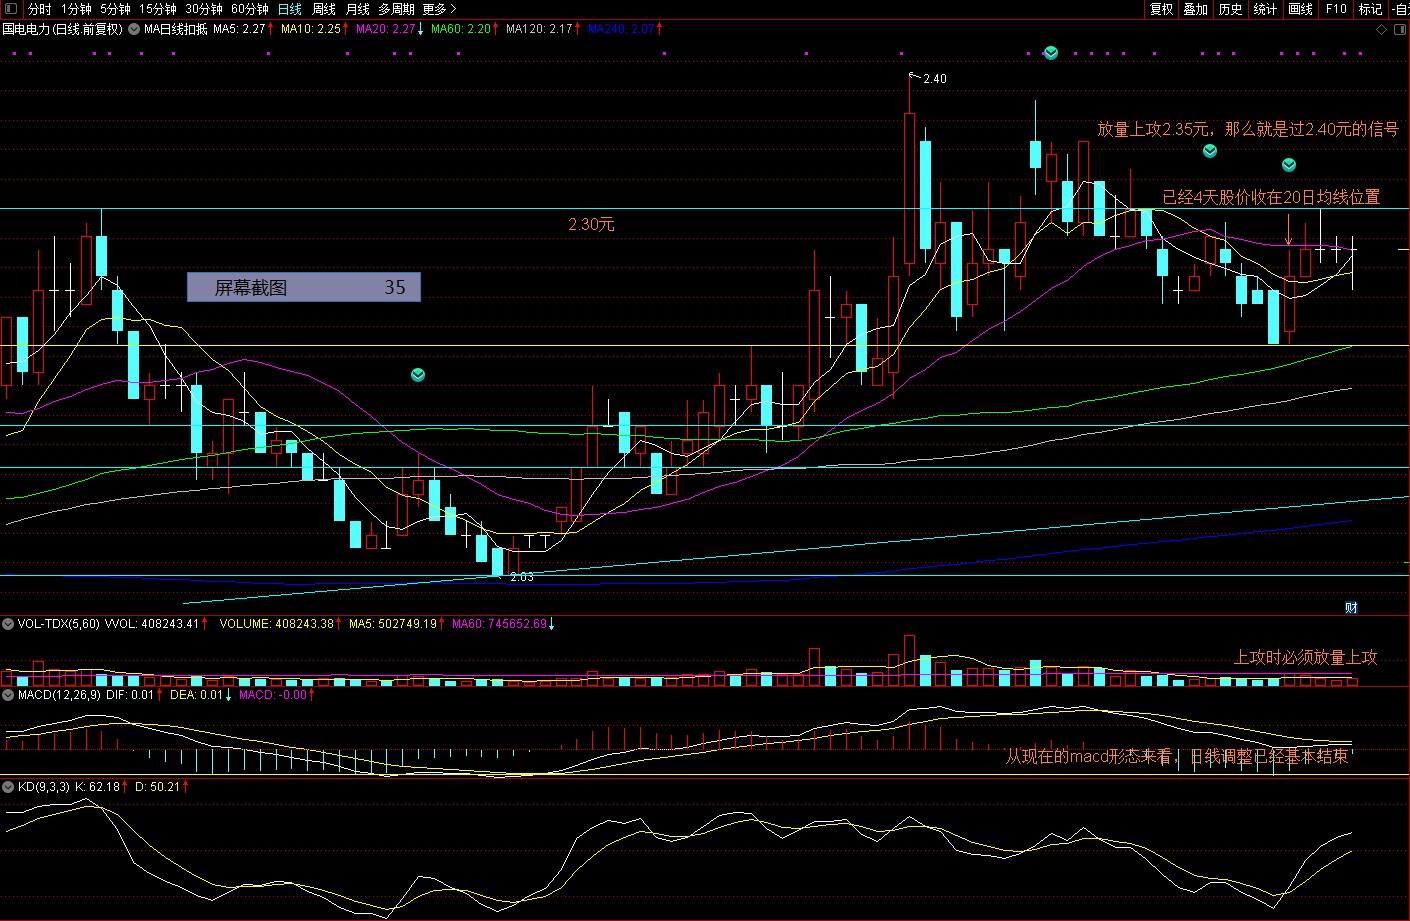Switch to the 周线 weekly tab
The height and width of the screenshot is (921, 1410).
tap(324, 9)
